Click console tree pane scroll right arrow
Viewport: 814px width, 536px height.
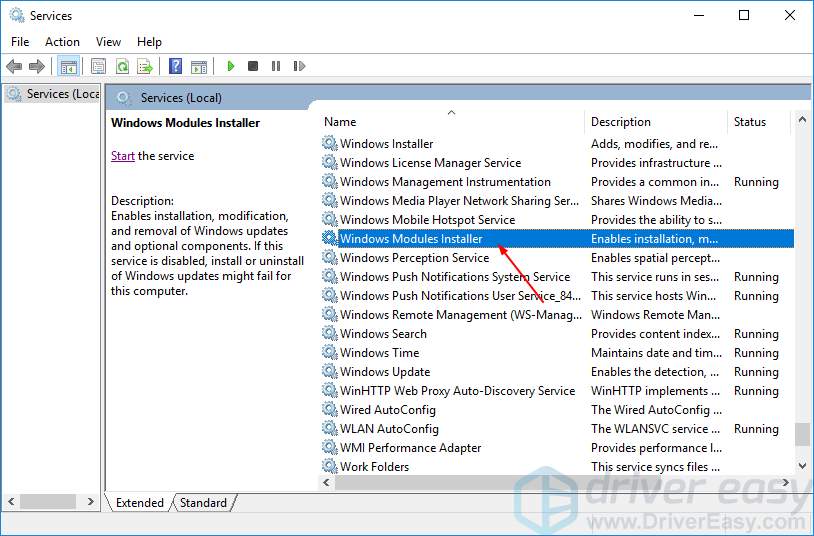(x=91, y=502)
